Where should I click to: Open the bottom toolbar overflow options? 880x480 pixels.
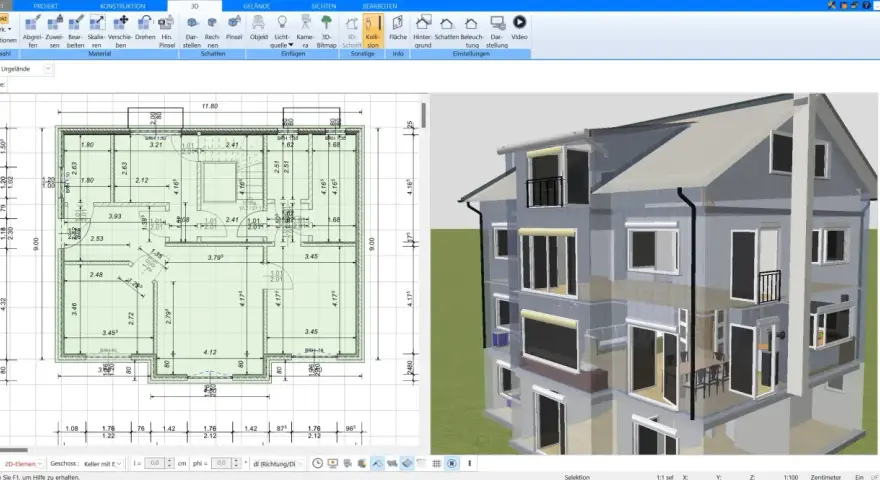pyautogui.click(x=470, y=464)
